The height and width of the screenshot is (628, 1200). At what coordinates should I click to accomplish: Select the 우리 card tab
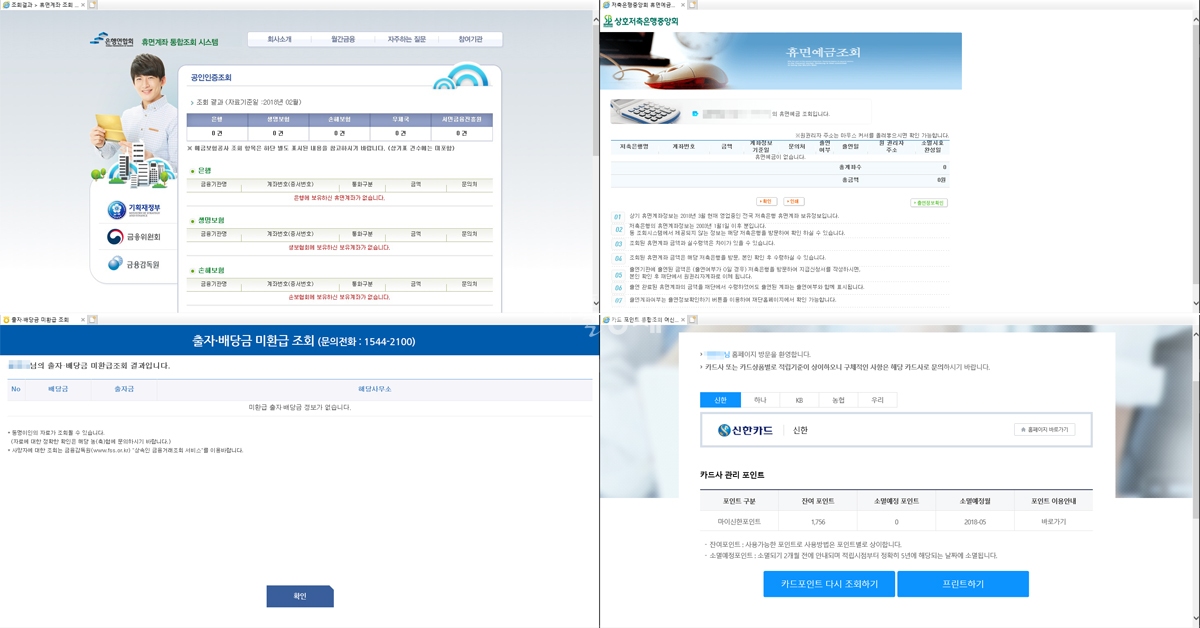(877, 400)
